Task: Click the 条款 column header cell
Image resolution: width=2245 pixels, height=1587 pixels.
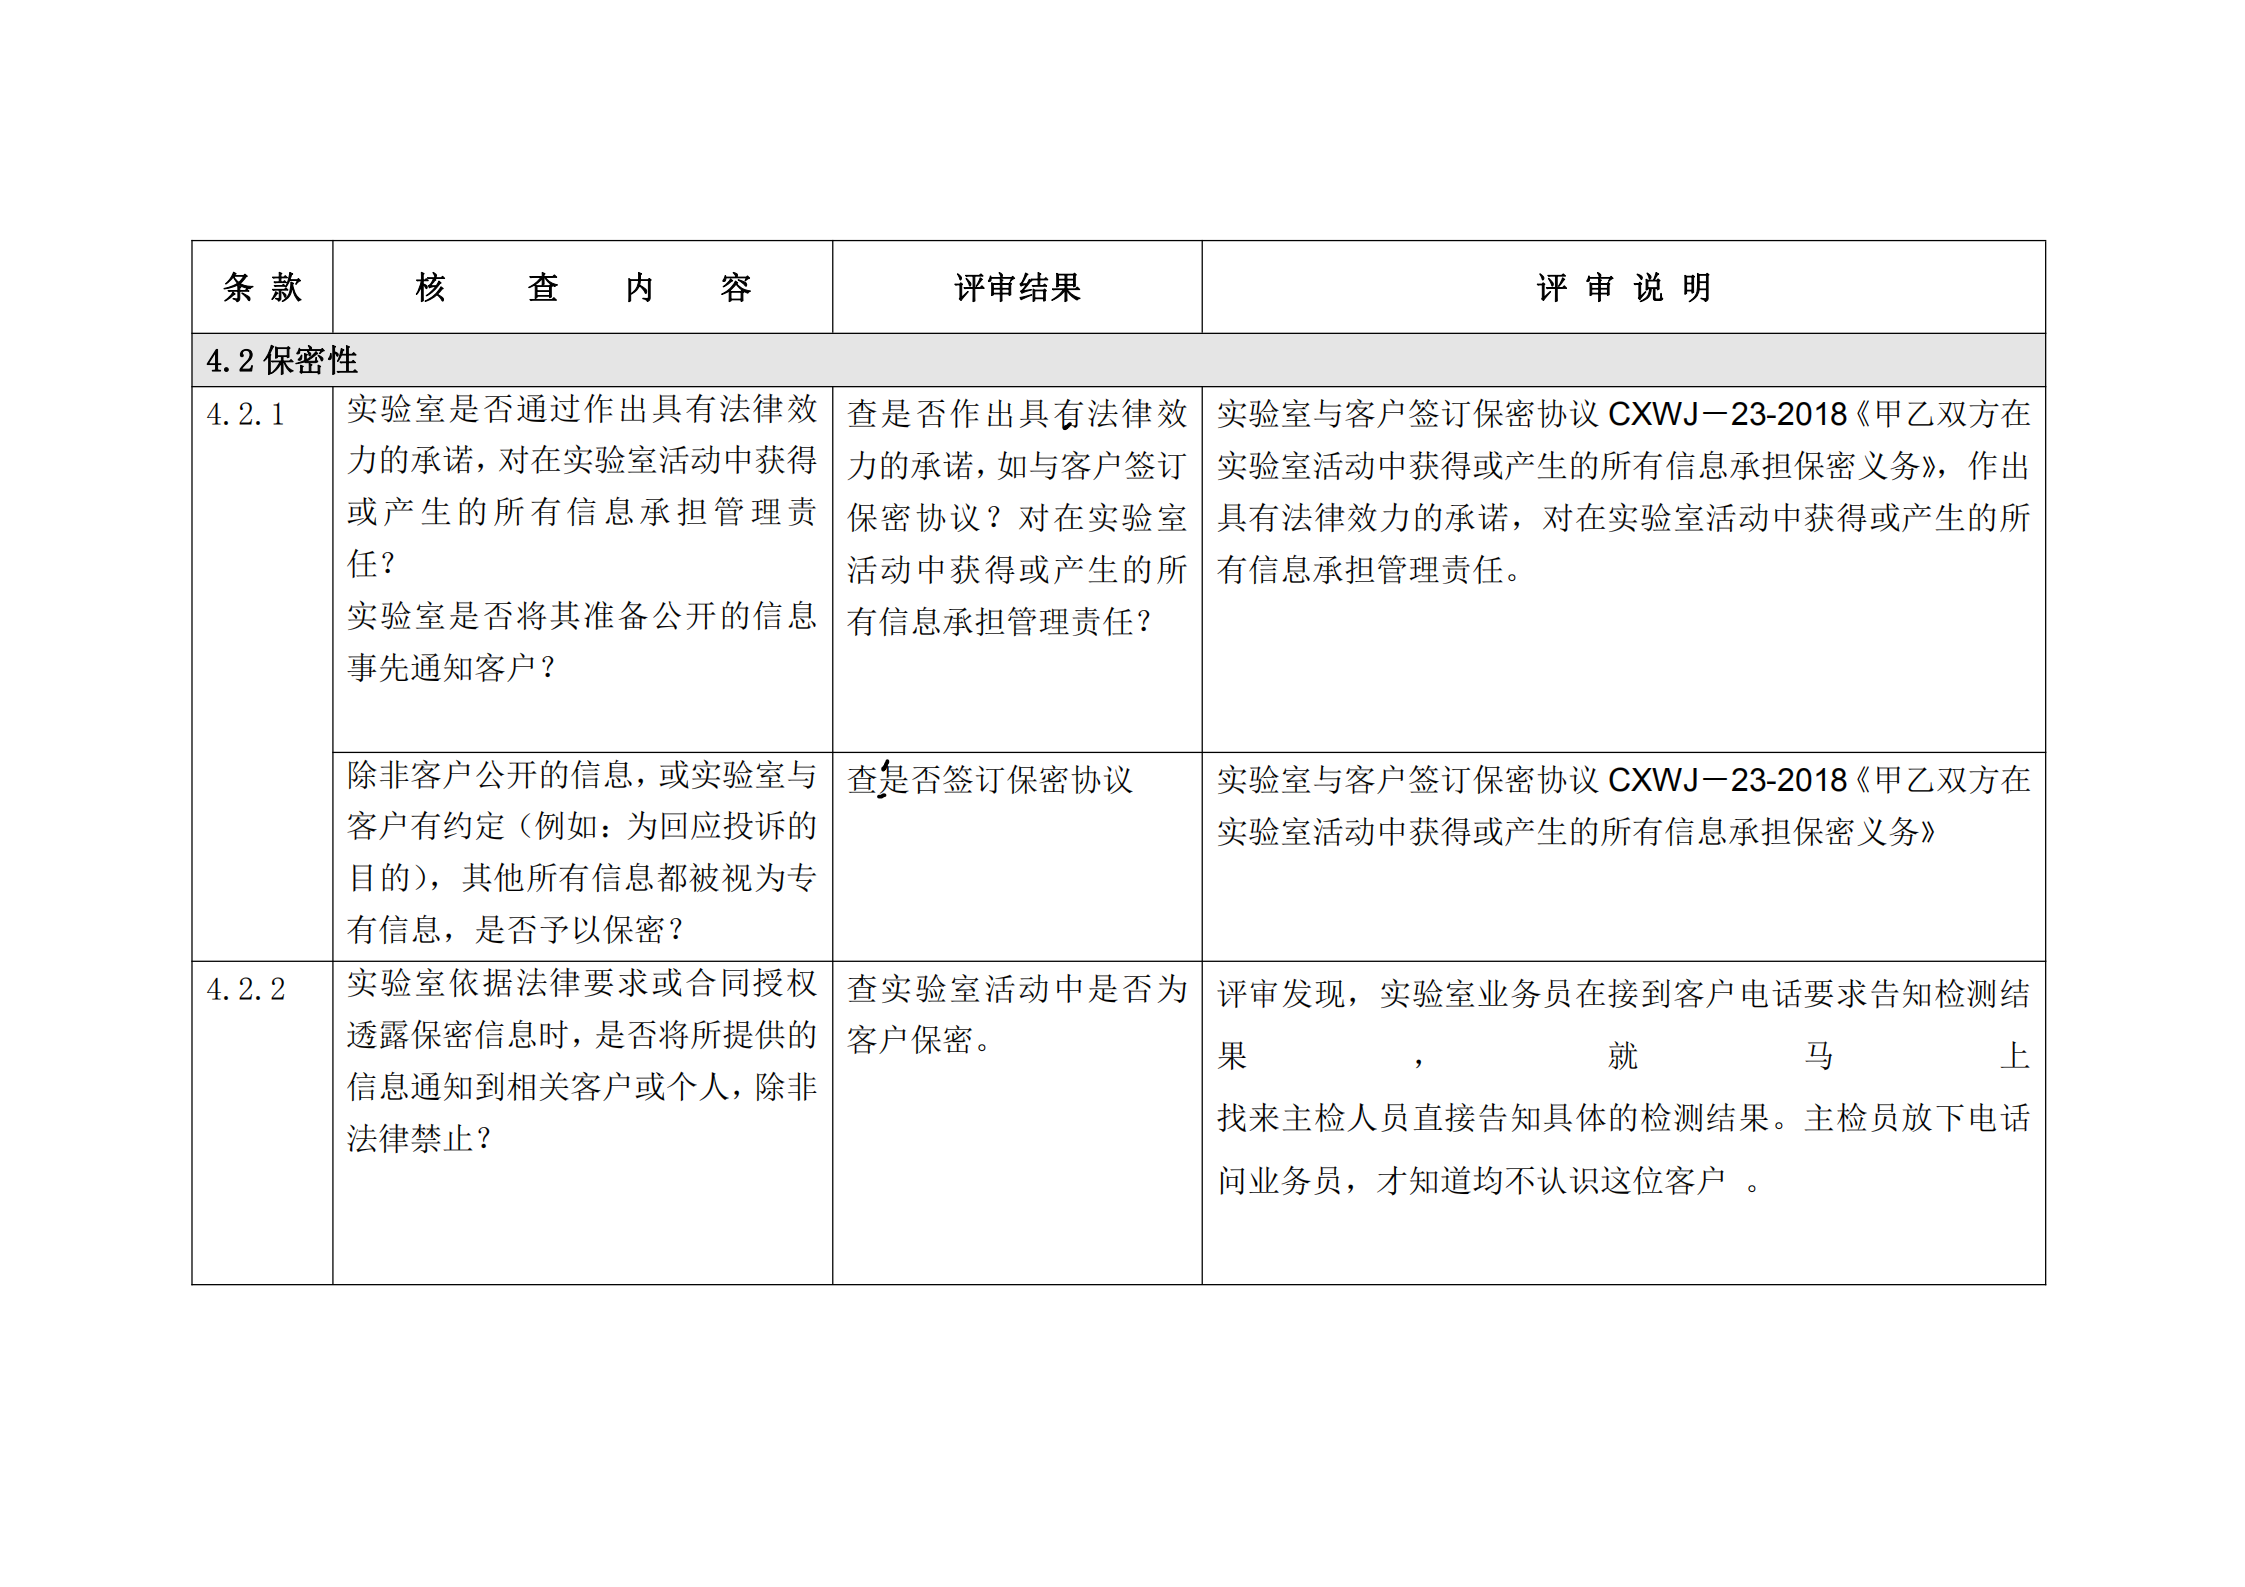Action: (x=262, y=288)
